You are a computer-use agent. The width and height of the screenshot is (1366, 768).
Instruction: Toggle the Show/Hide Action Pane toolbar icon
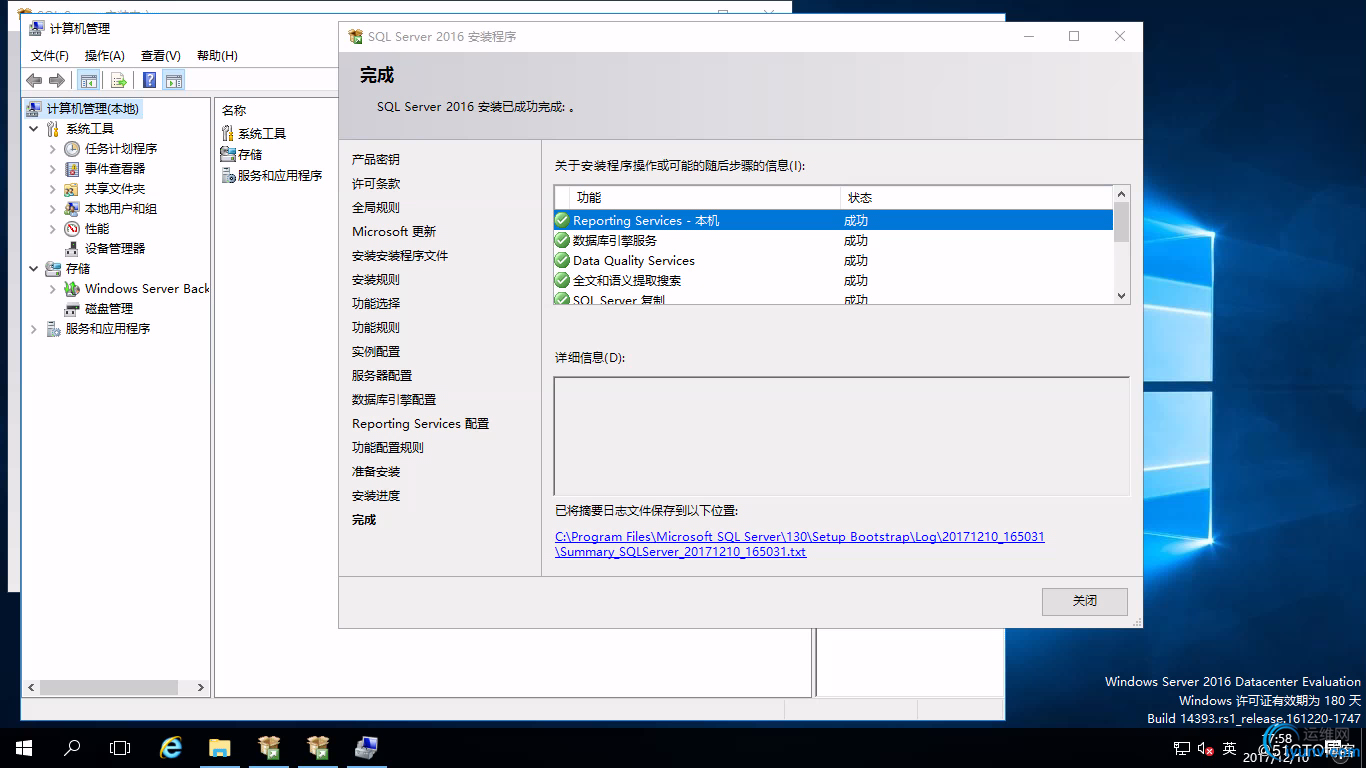174,81
